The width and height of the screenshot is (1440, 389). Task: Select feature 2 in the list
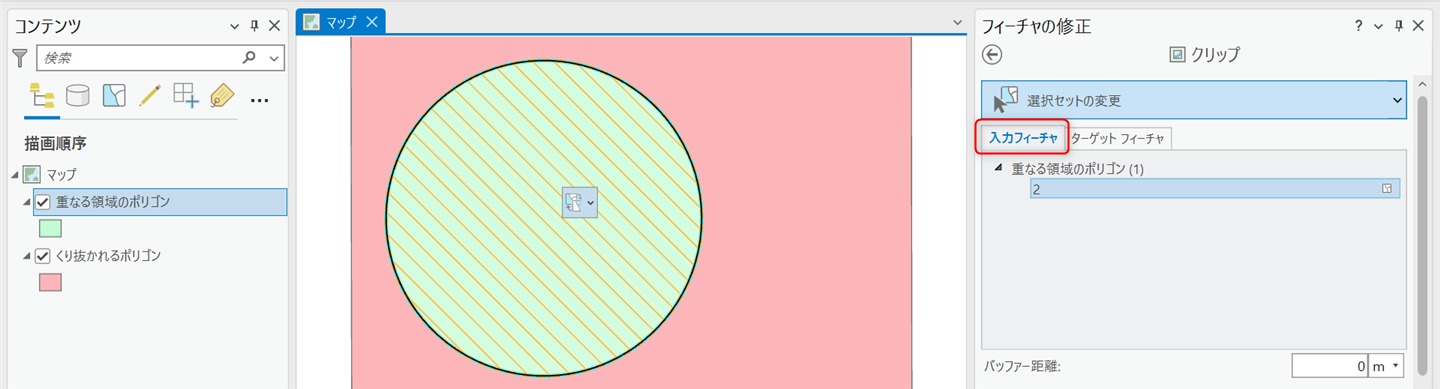1215,188
